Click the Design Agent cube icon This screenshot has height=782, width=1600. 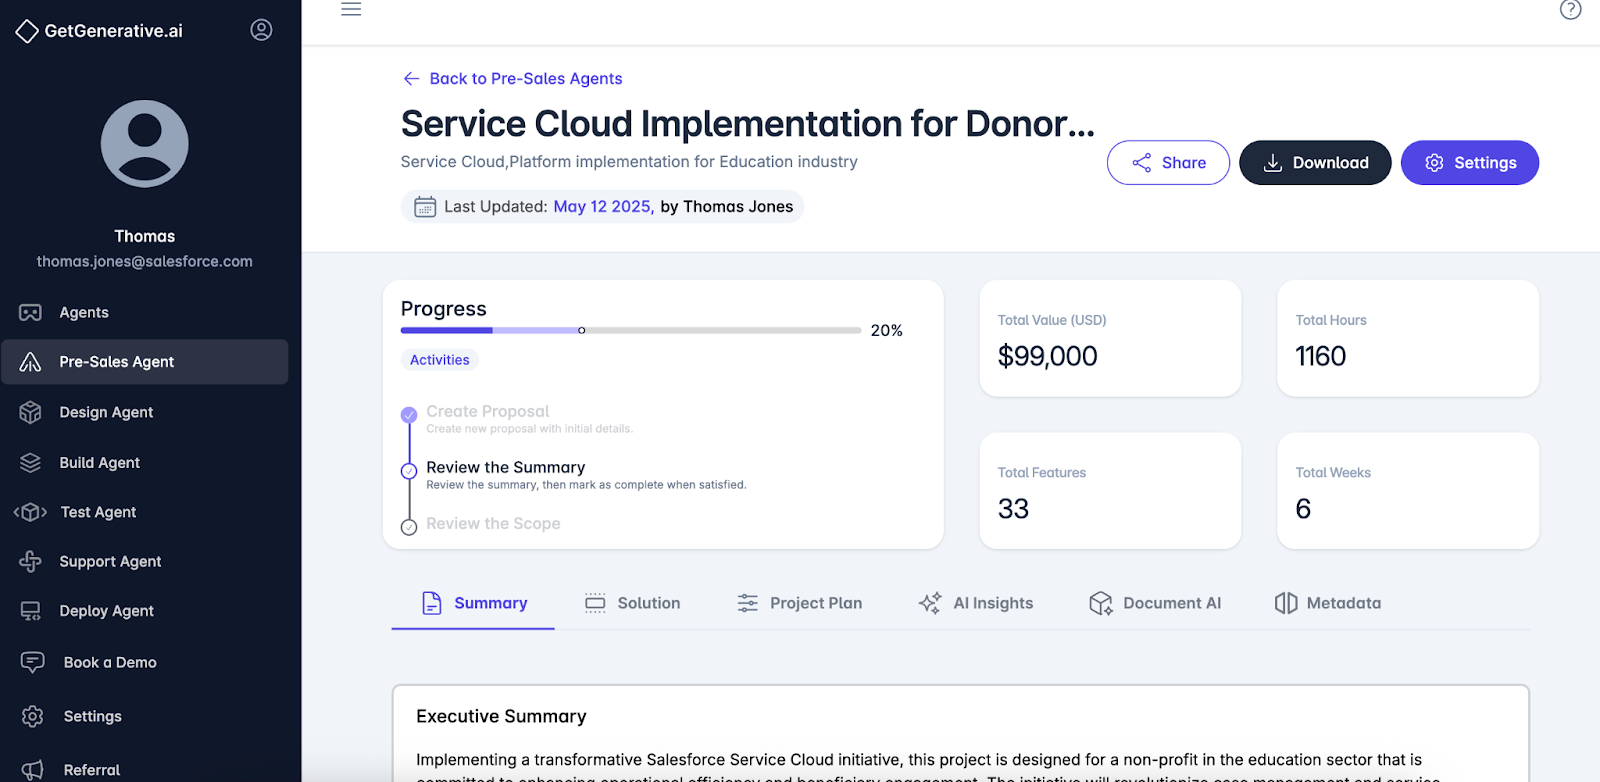[x=31, y=412]
